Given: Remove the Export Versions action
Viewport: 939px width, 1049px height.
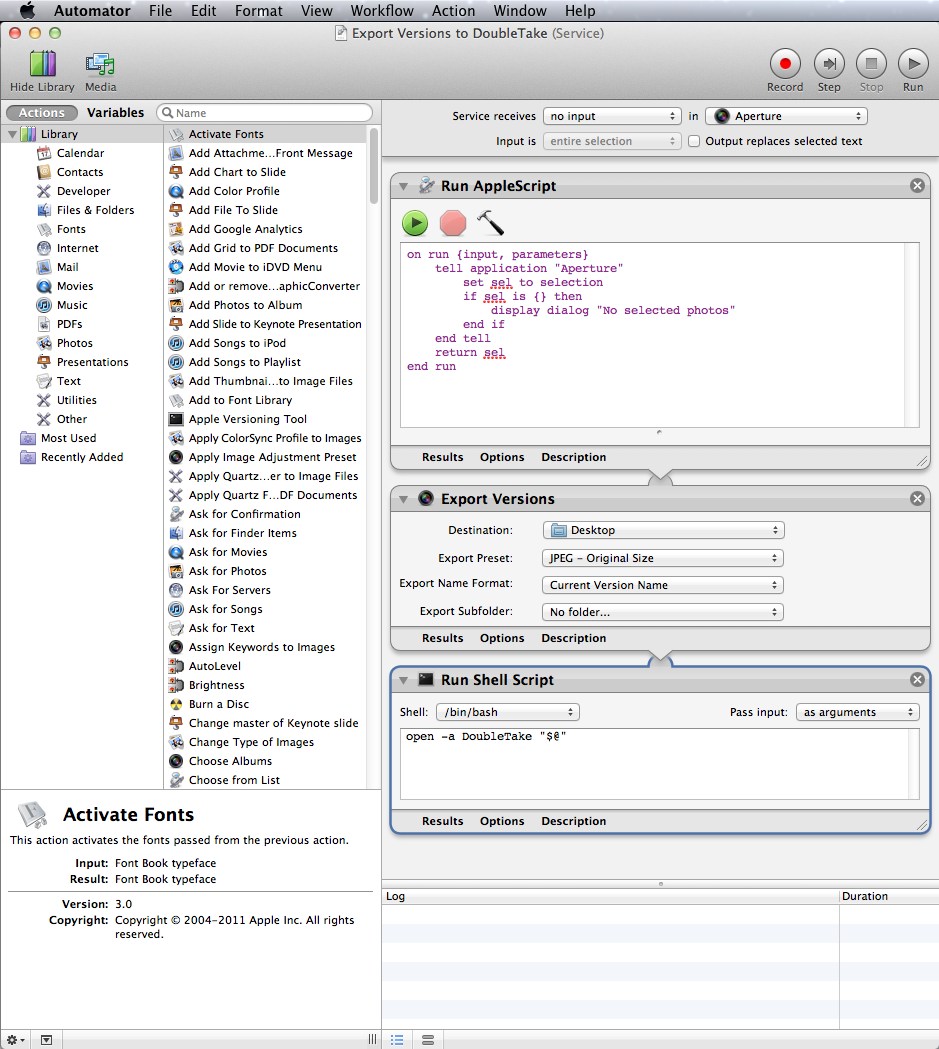Looking at the screenshot, I should point(918,498).
